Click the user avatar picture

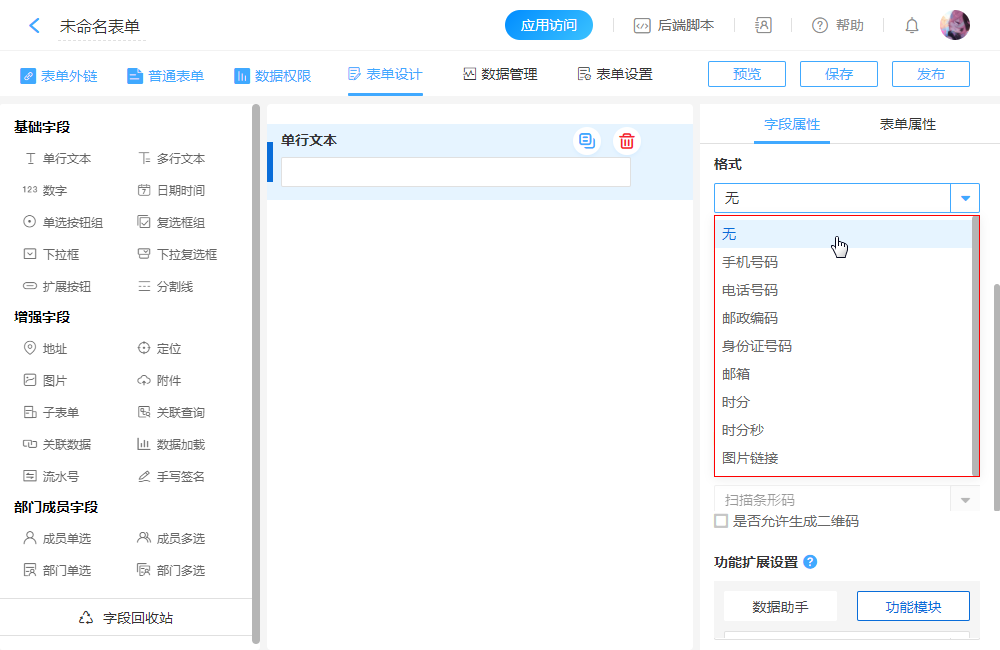954,26
